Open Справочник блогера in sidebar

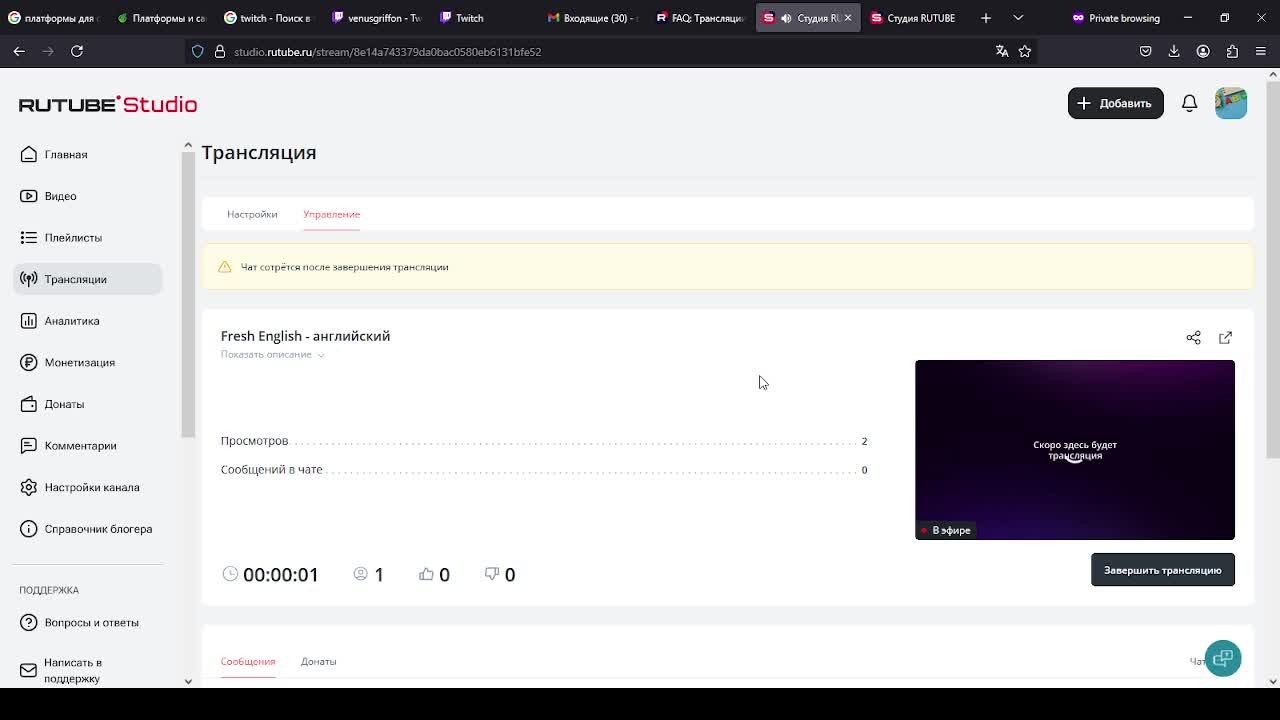[88, 529]
